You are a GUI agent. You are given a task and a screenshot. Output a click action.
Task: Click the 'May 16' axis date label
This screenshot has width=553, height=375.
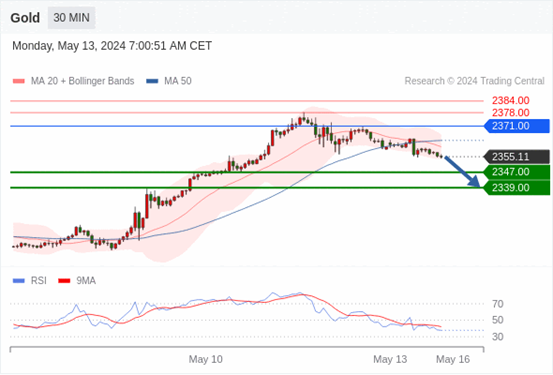[453, 359]
